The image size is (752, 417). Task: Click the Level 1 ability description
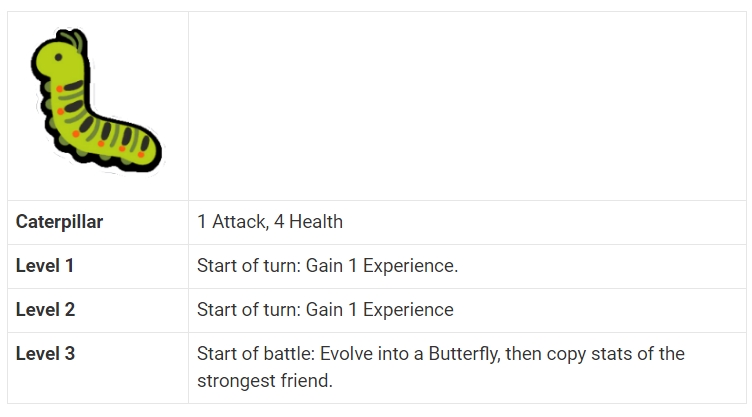(328, 266)
